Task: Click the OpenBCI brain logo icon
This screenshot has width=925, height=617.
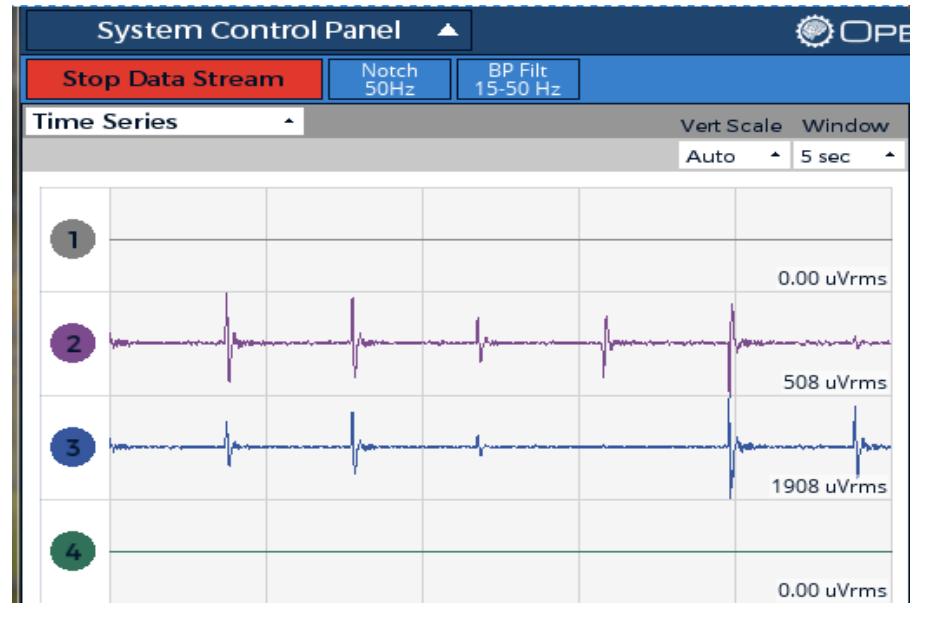Action: pos(814,31)
